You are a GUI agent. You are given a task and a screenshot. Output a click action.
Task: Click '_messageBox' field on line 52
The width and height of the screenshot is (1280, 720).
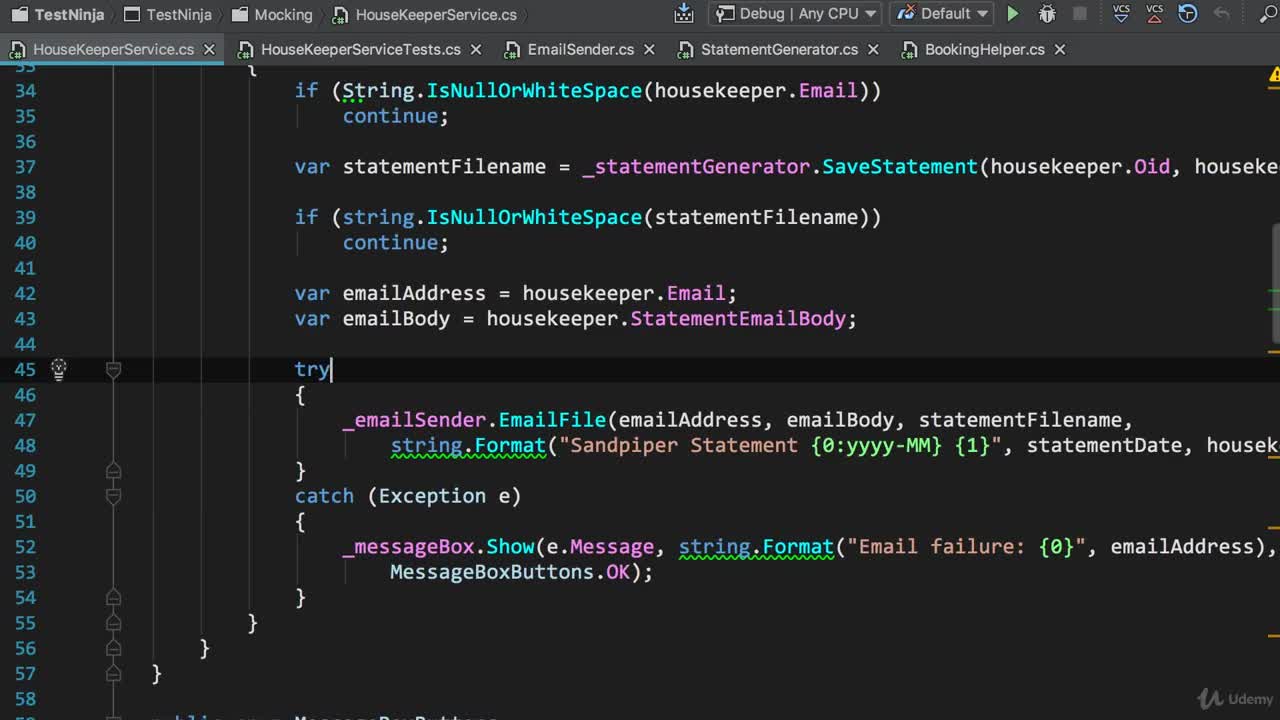coord(408,547)
